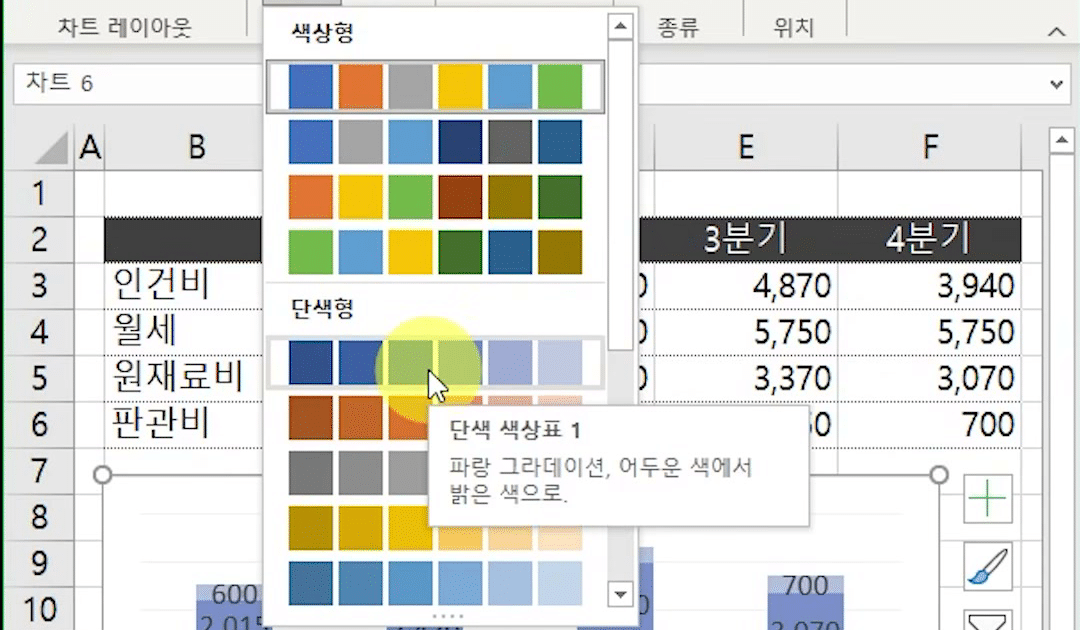This screenshot has width=1080, height=630.
Task: Select row 1 header
Action: pyautogui.click(x=39, y=193)
